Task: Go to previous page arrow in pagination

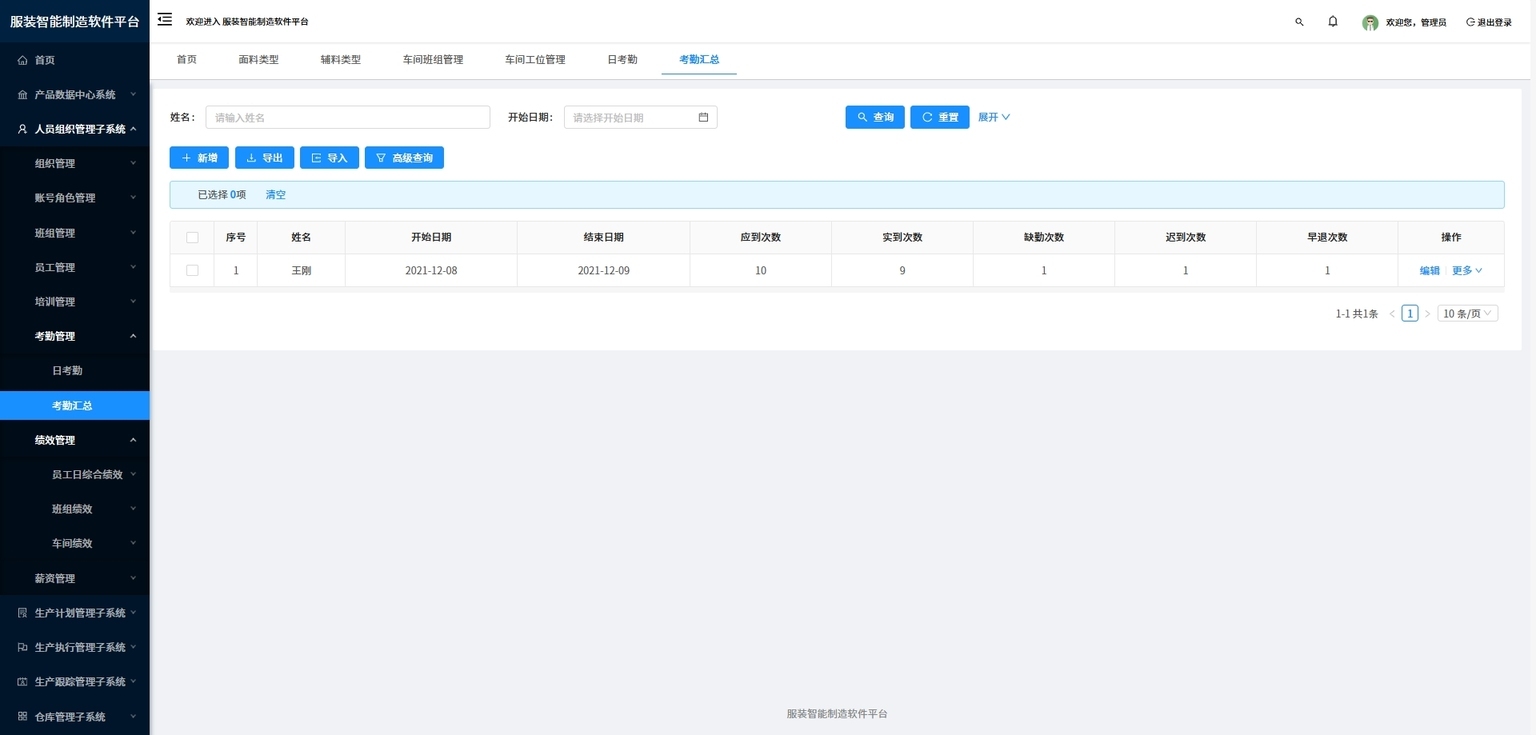Action: point(1392,314)
